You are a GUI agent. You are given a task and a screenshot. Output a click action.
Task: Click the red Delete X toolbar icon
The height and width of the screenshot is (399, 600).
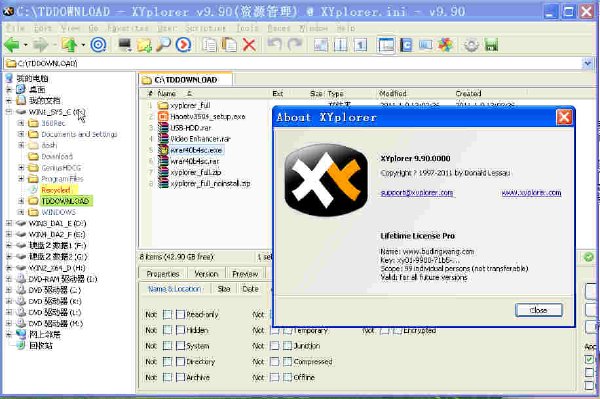pos(249,45)
